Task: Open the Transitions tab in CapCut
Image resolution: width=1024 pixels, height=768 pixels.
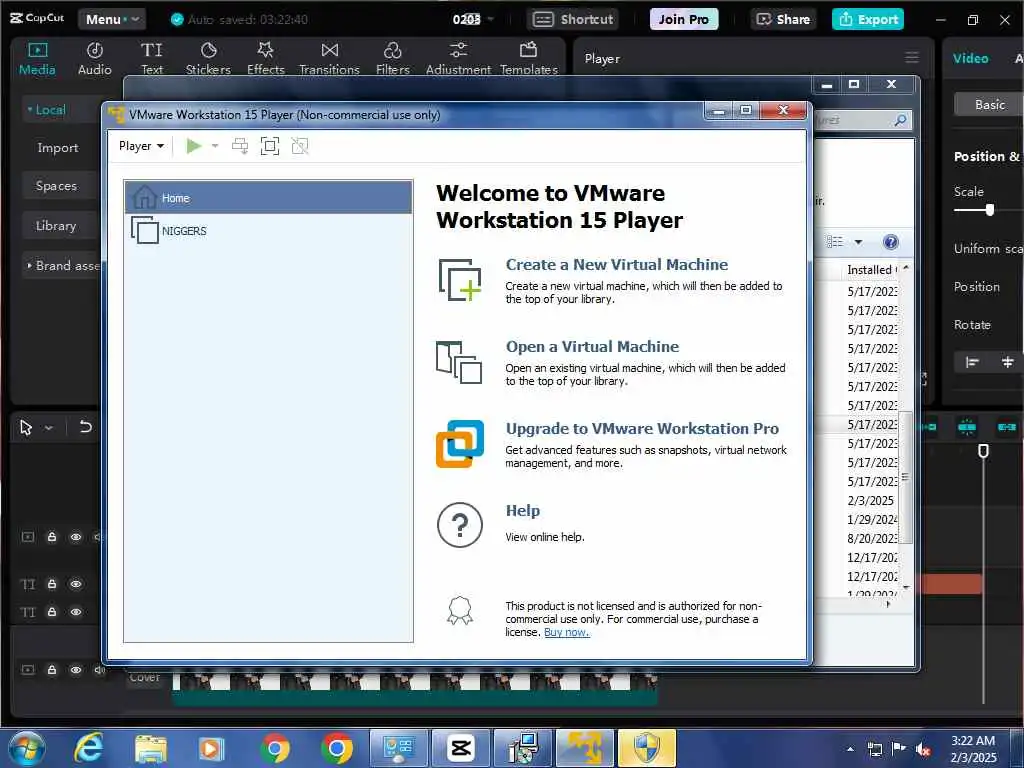Action: [329, 59]
